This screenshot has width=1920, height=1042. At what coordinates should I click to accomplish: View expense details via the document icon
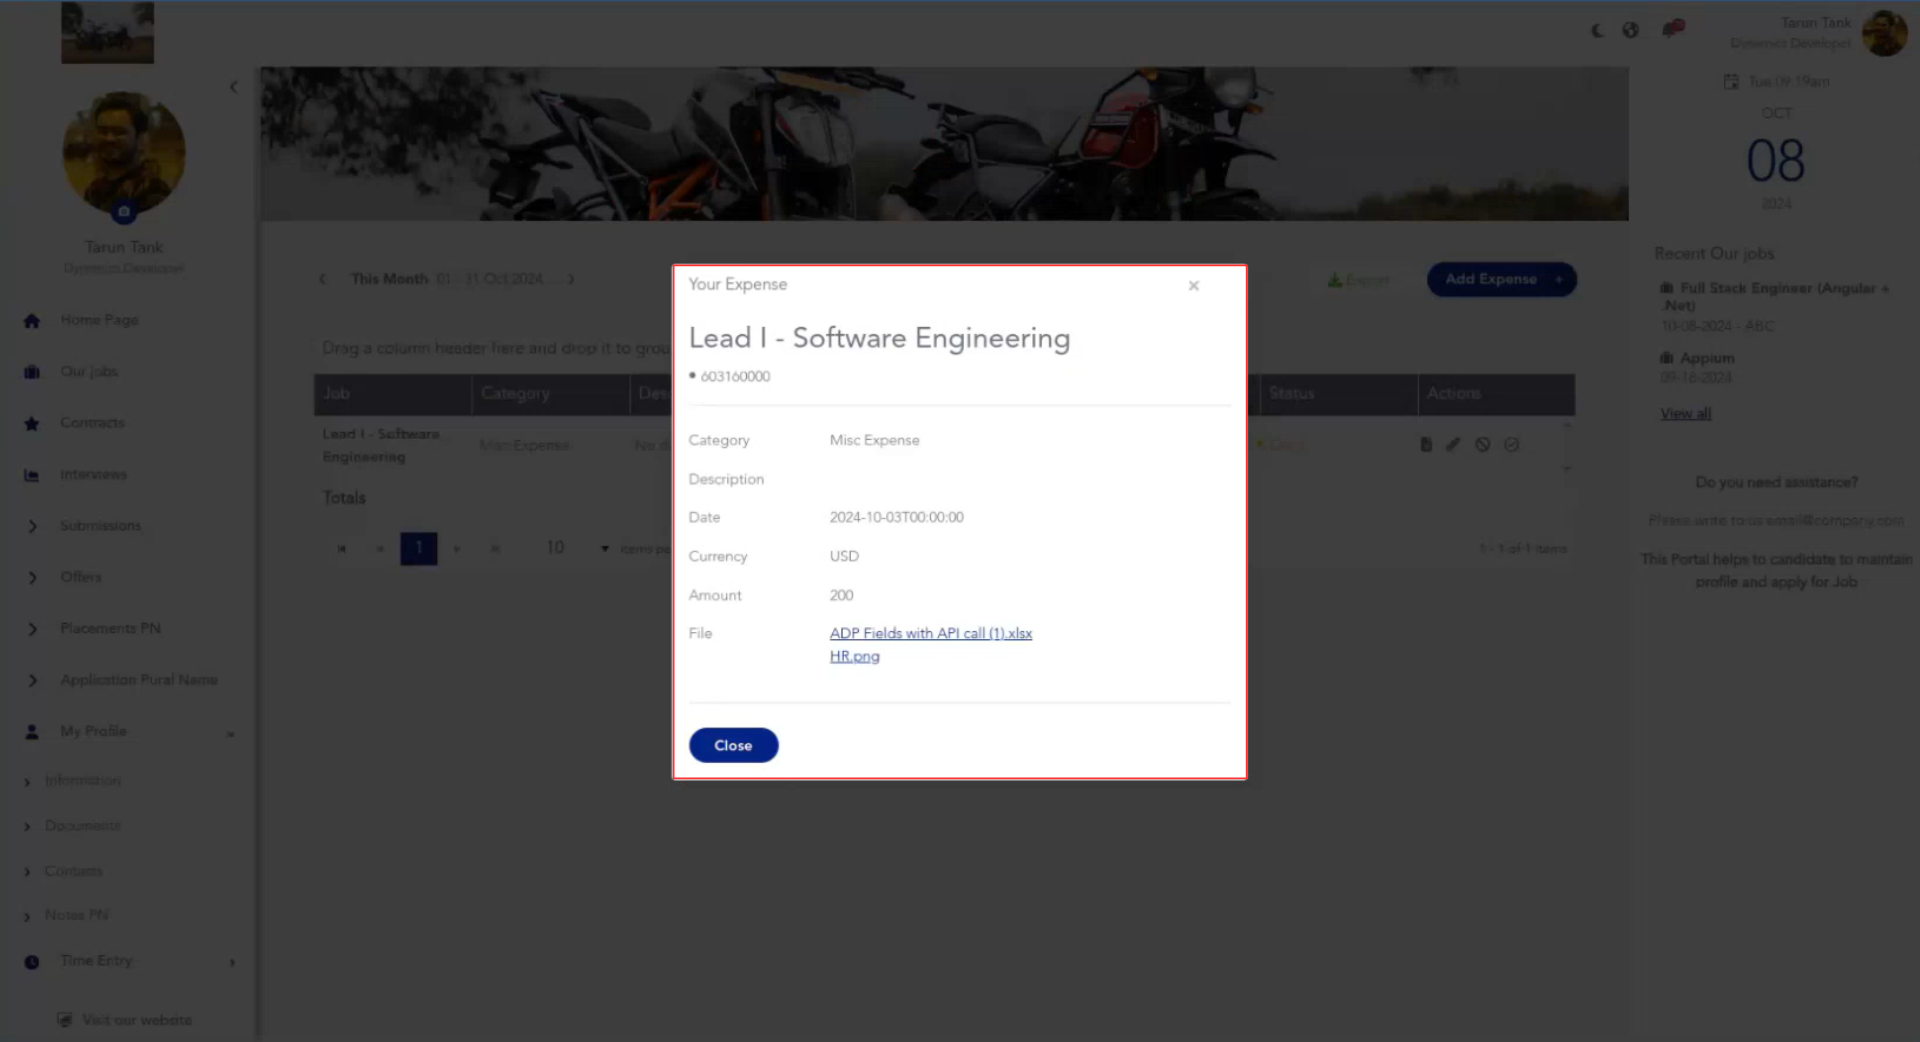1426,444
